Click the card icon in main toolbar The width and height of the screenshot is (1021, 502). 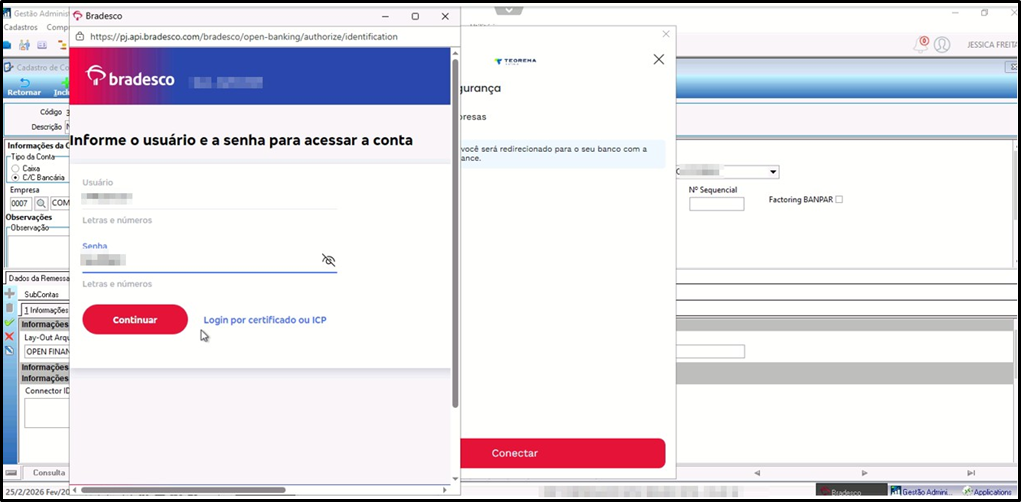[42, 45]
